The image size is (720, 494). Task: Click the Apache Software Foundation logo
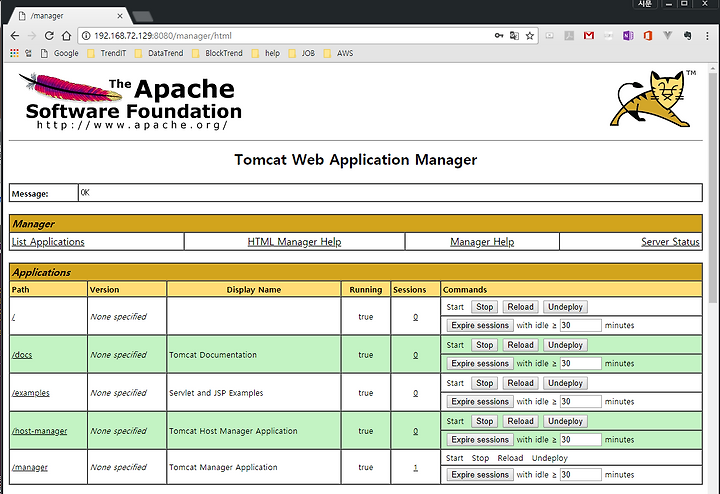(x=130, y=101)
